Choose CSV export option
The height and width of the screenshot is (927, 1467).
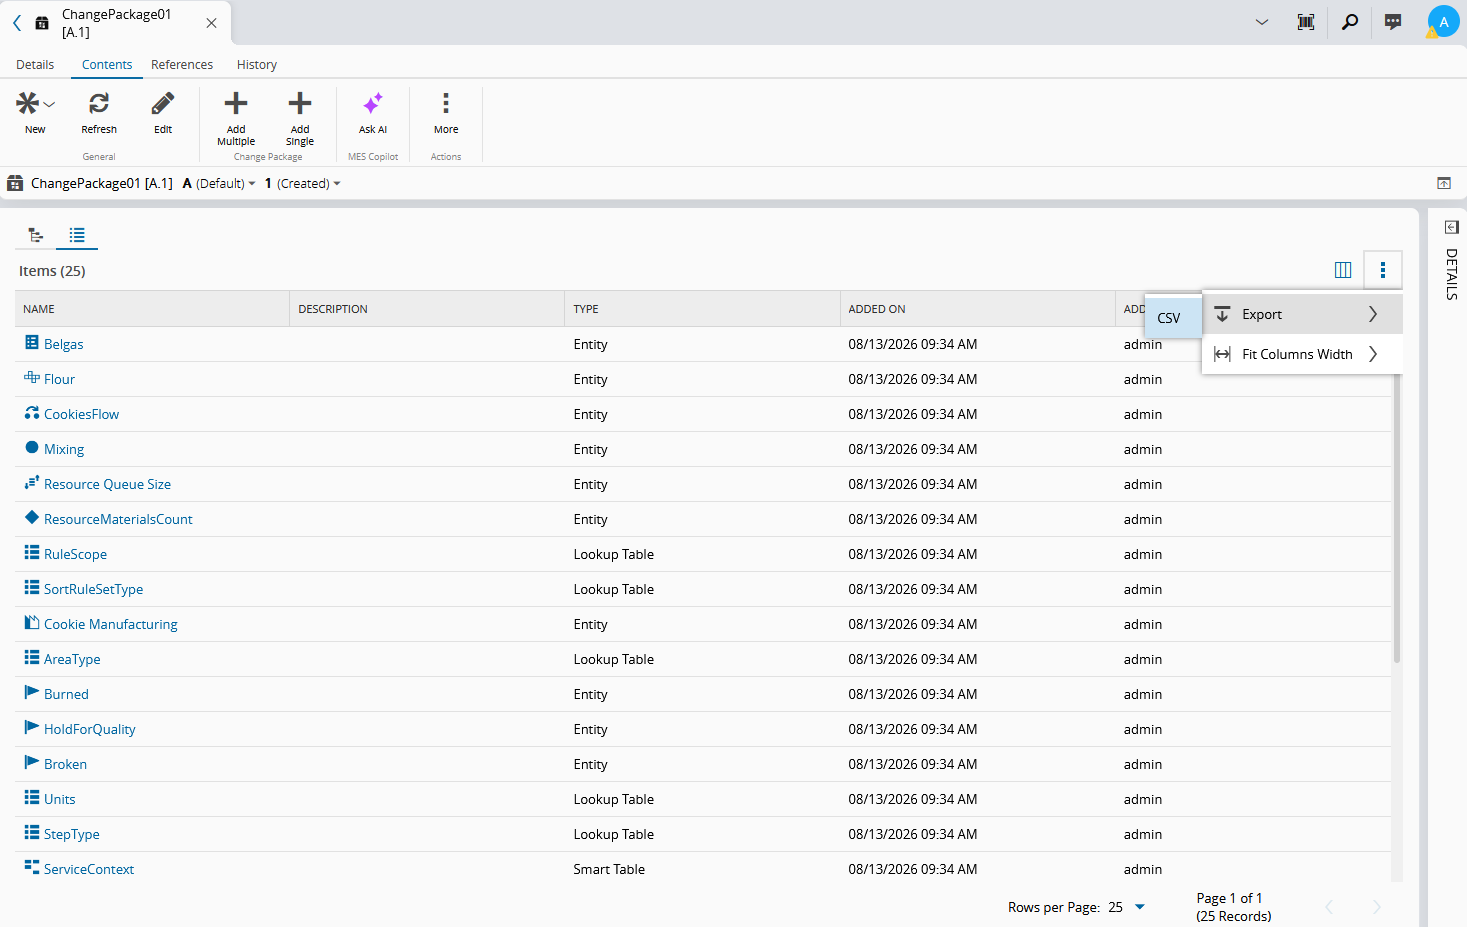1173,318
